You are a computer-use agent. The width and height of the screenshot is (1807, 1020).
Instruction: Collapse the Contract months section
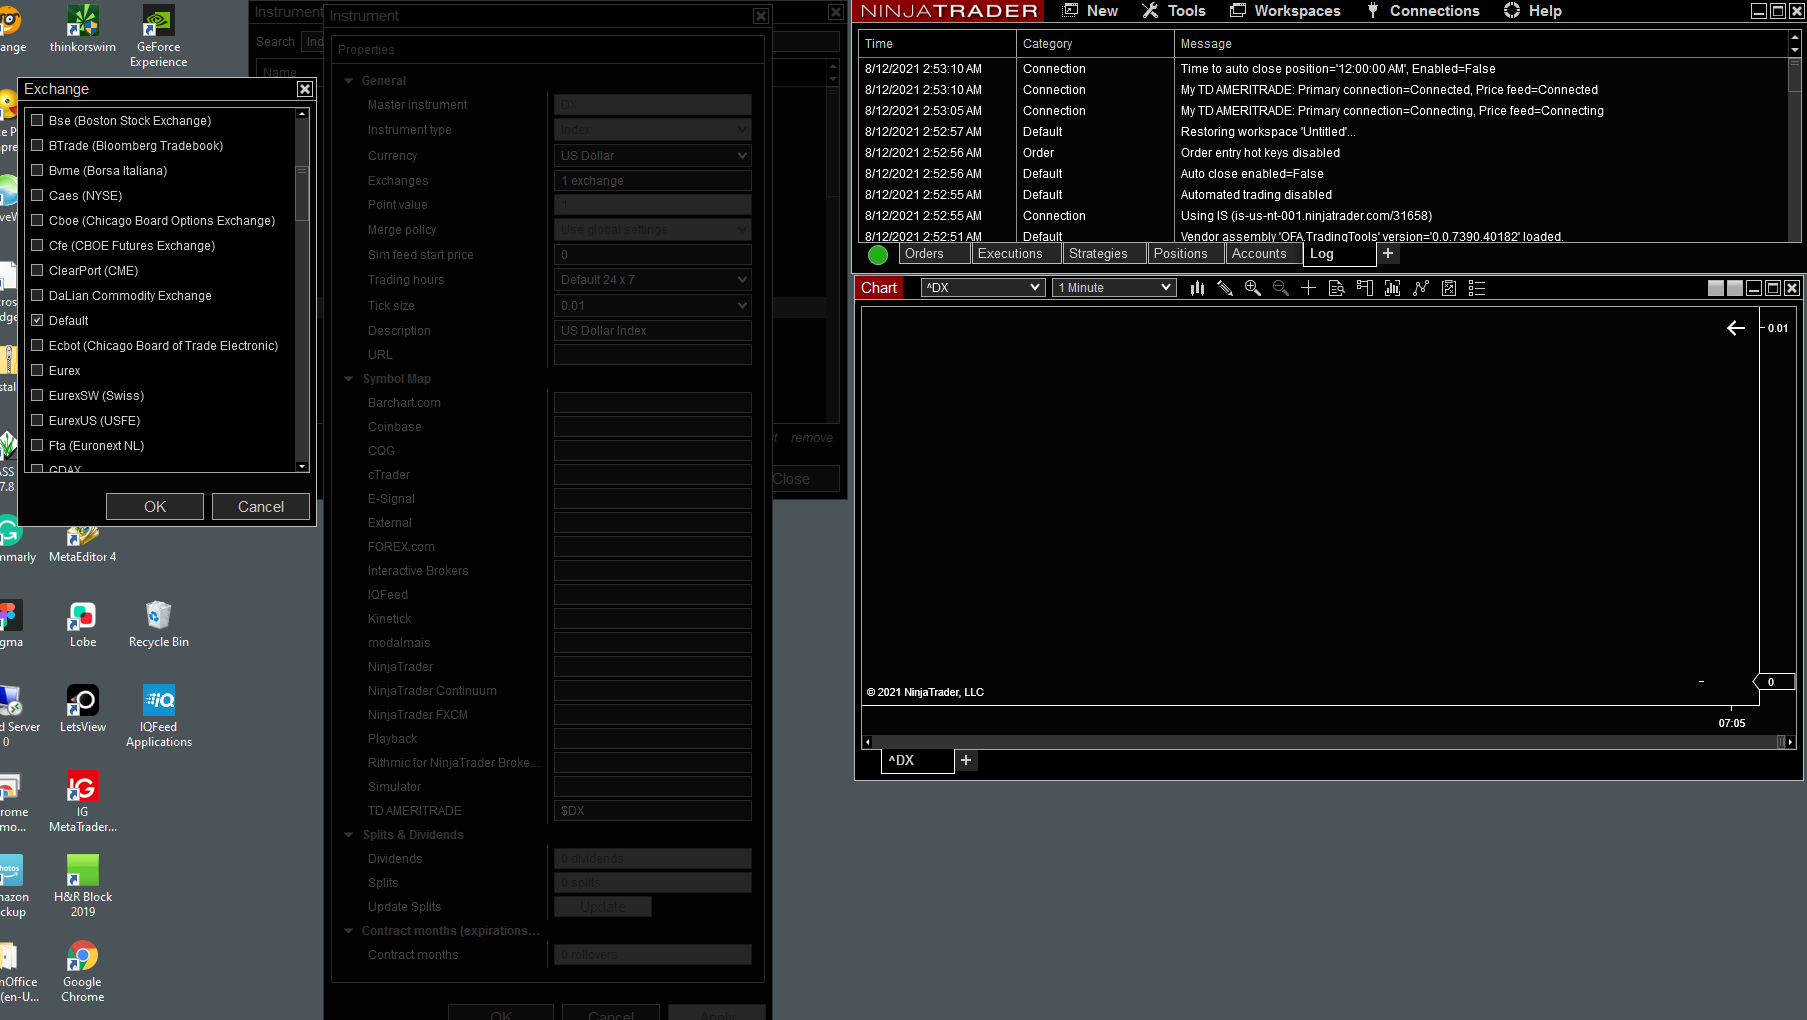(349, 931)
